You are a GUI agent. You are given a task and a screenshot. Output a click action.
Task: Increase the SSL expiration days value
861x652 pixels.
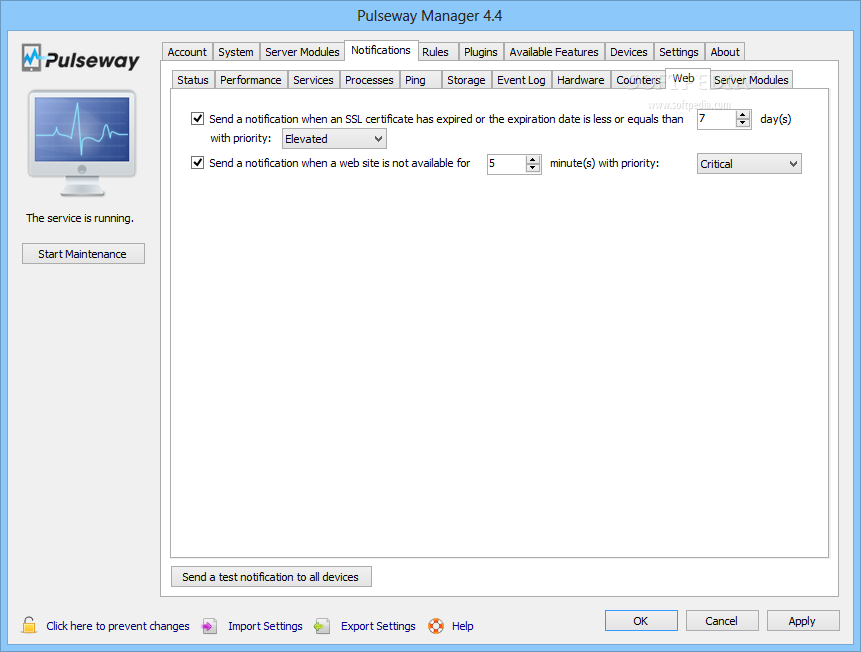tap(742, 115)
